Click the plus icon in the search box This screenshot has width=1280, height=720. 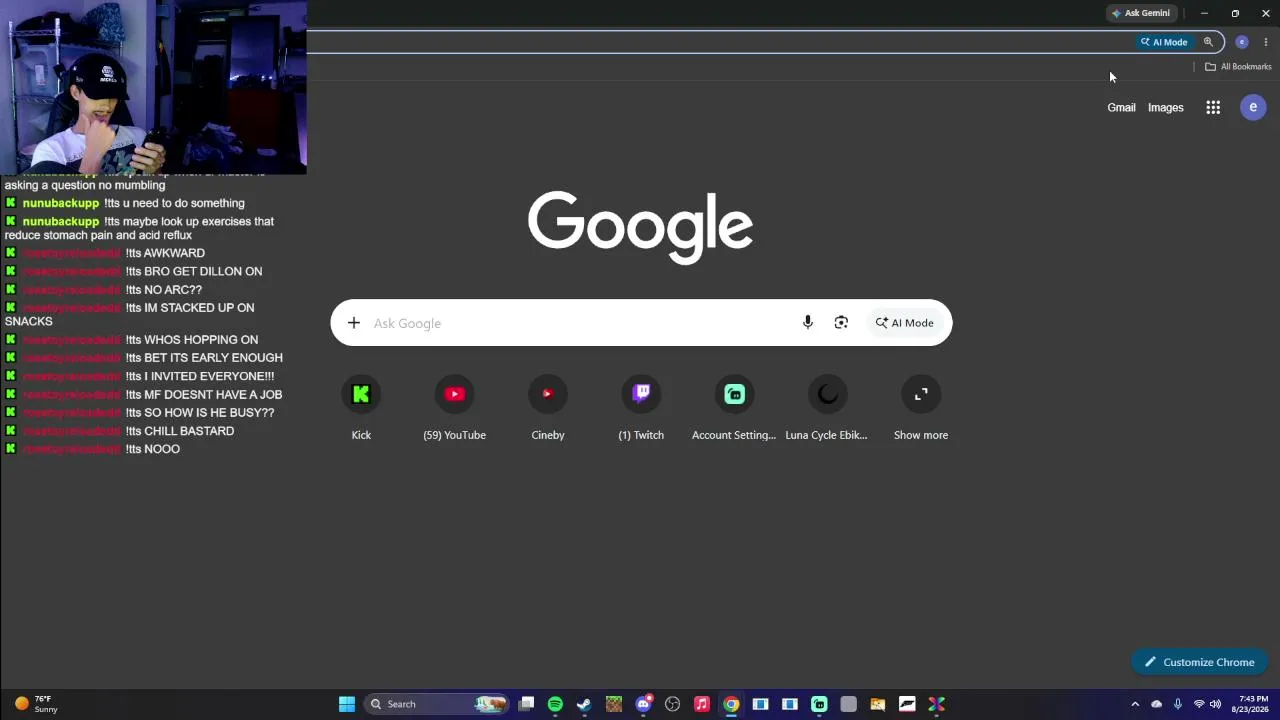[353, 323]
